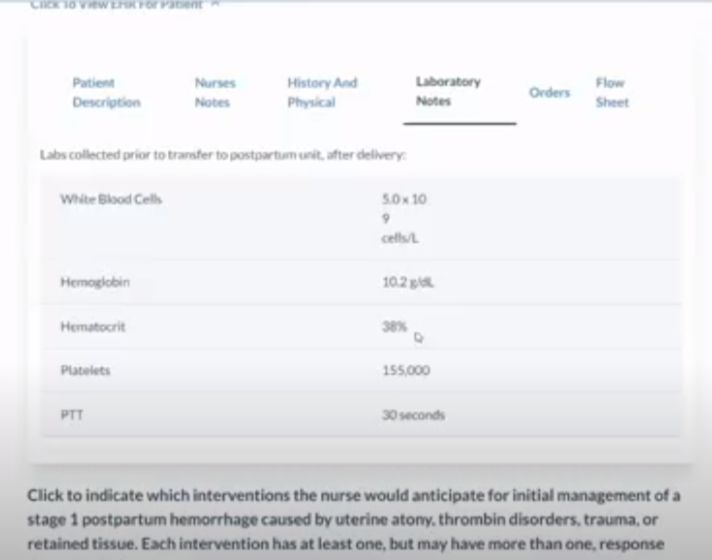The height and width of the screenshot is (560, 712).
Task: Select the White Blood Cells row label
Action: 111,199
